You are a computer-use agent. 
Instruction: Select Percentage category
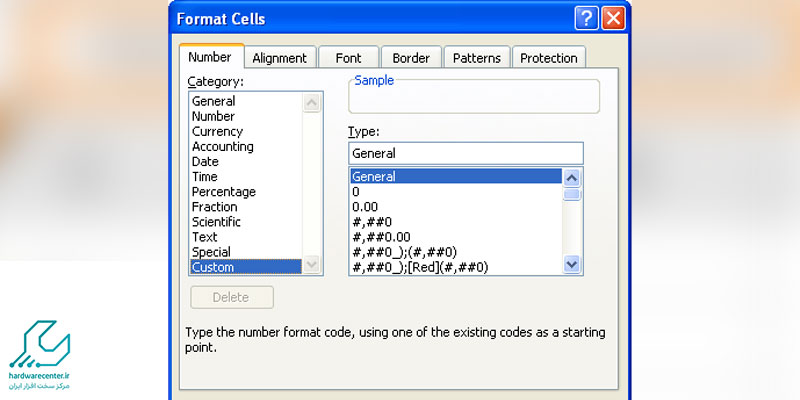(246, 192)
